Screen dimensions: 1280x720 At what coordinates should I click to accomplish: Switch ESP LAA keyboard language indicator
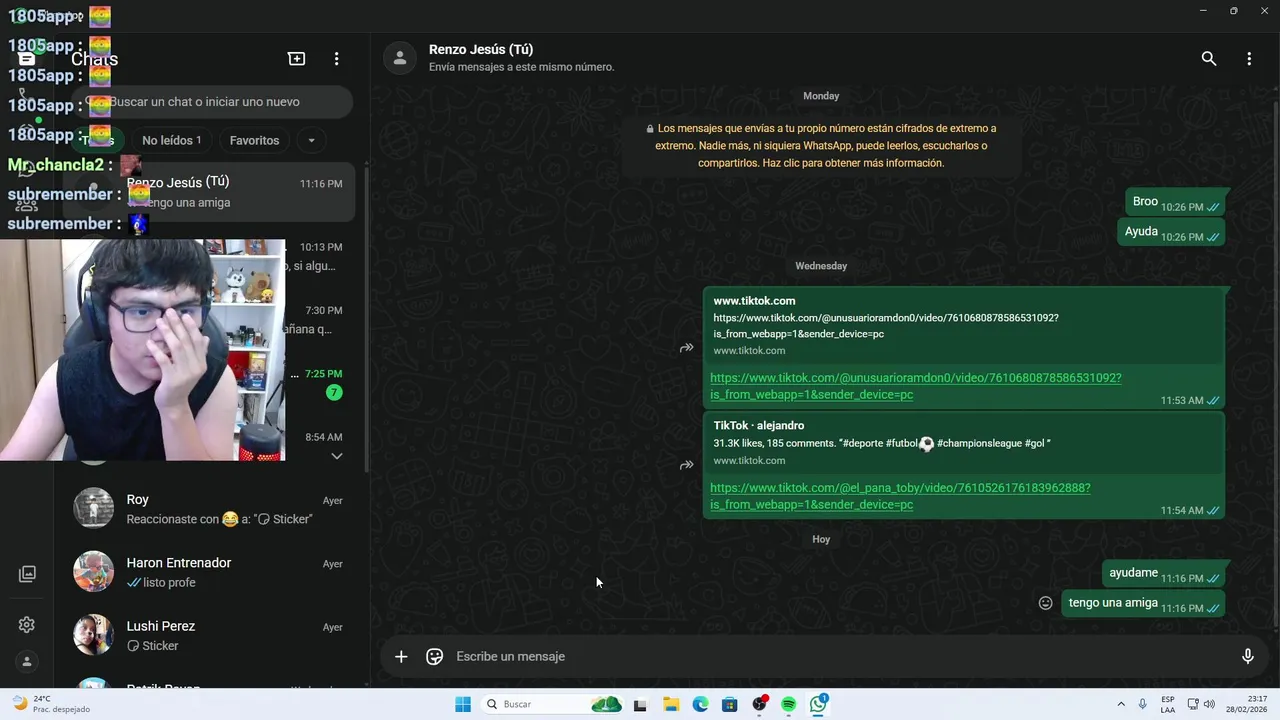pyautogui.click(x=1168, y=704)
